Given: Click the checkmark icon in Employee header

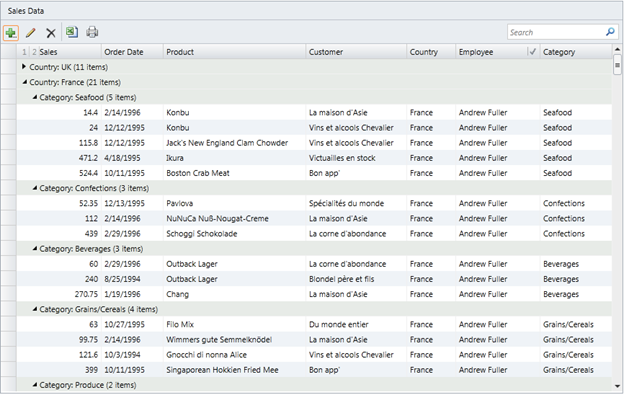Looking at the screenshot, I should (532, 52).
